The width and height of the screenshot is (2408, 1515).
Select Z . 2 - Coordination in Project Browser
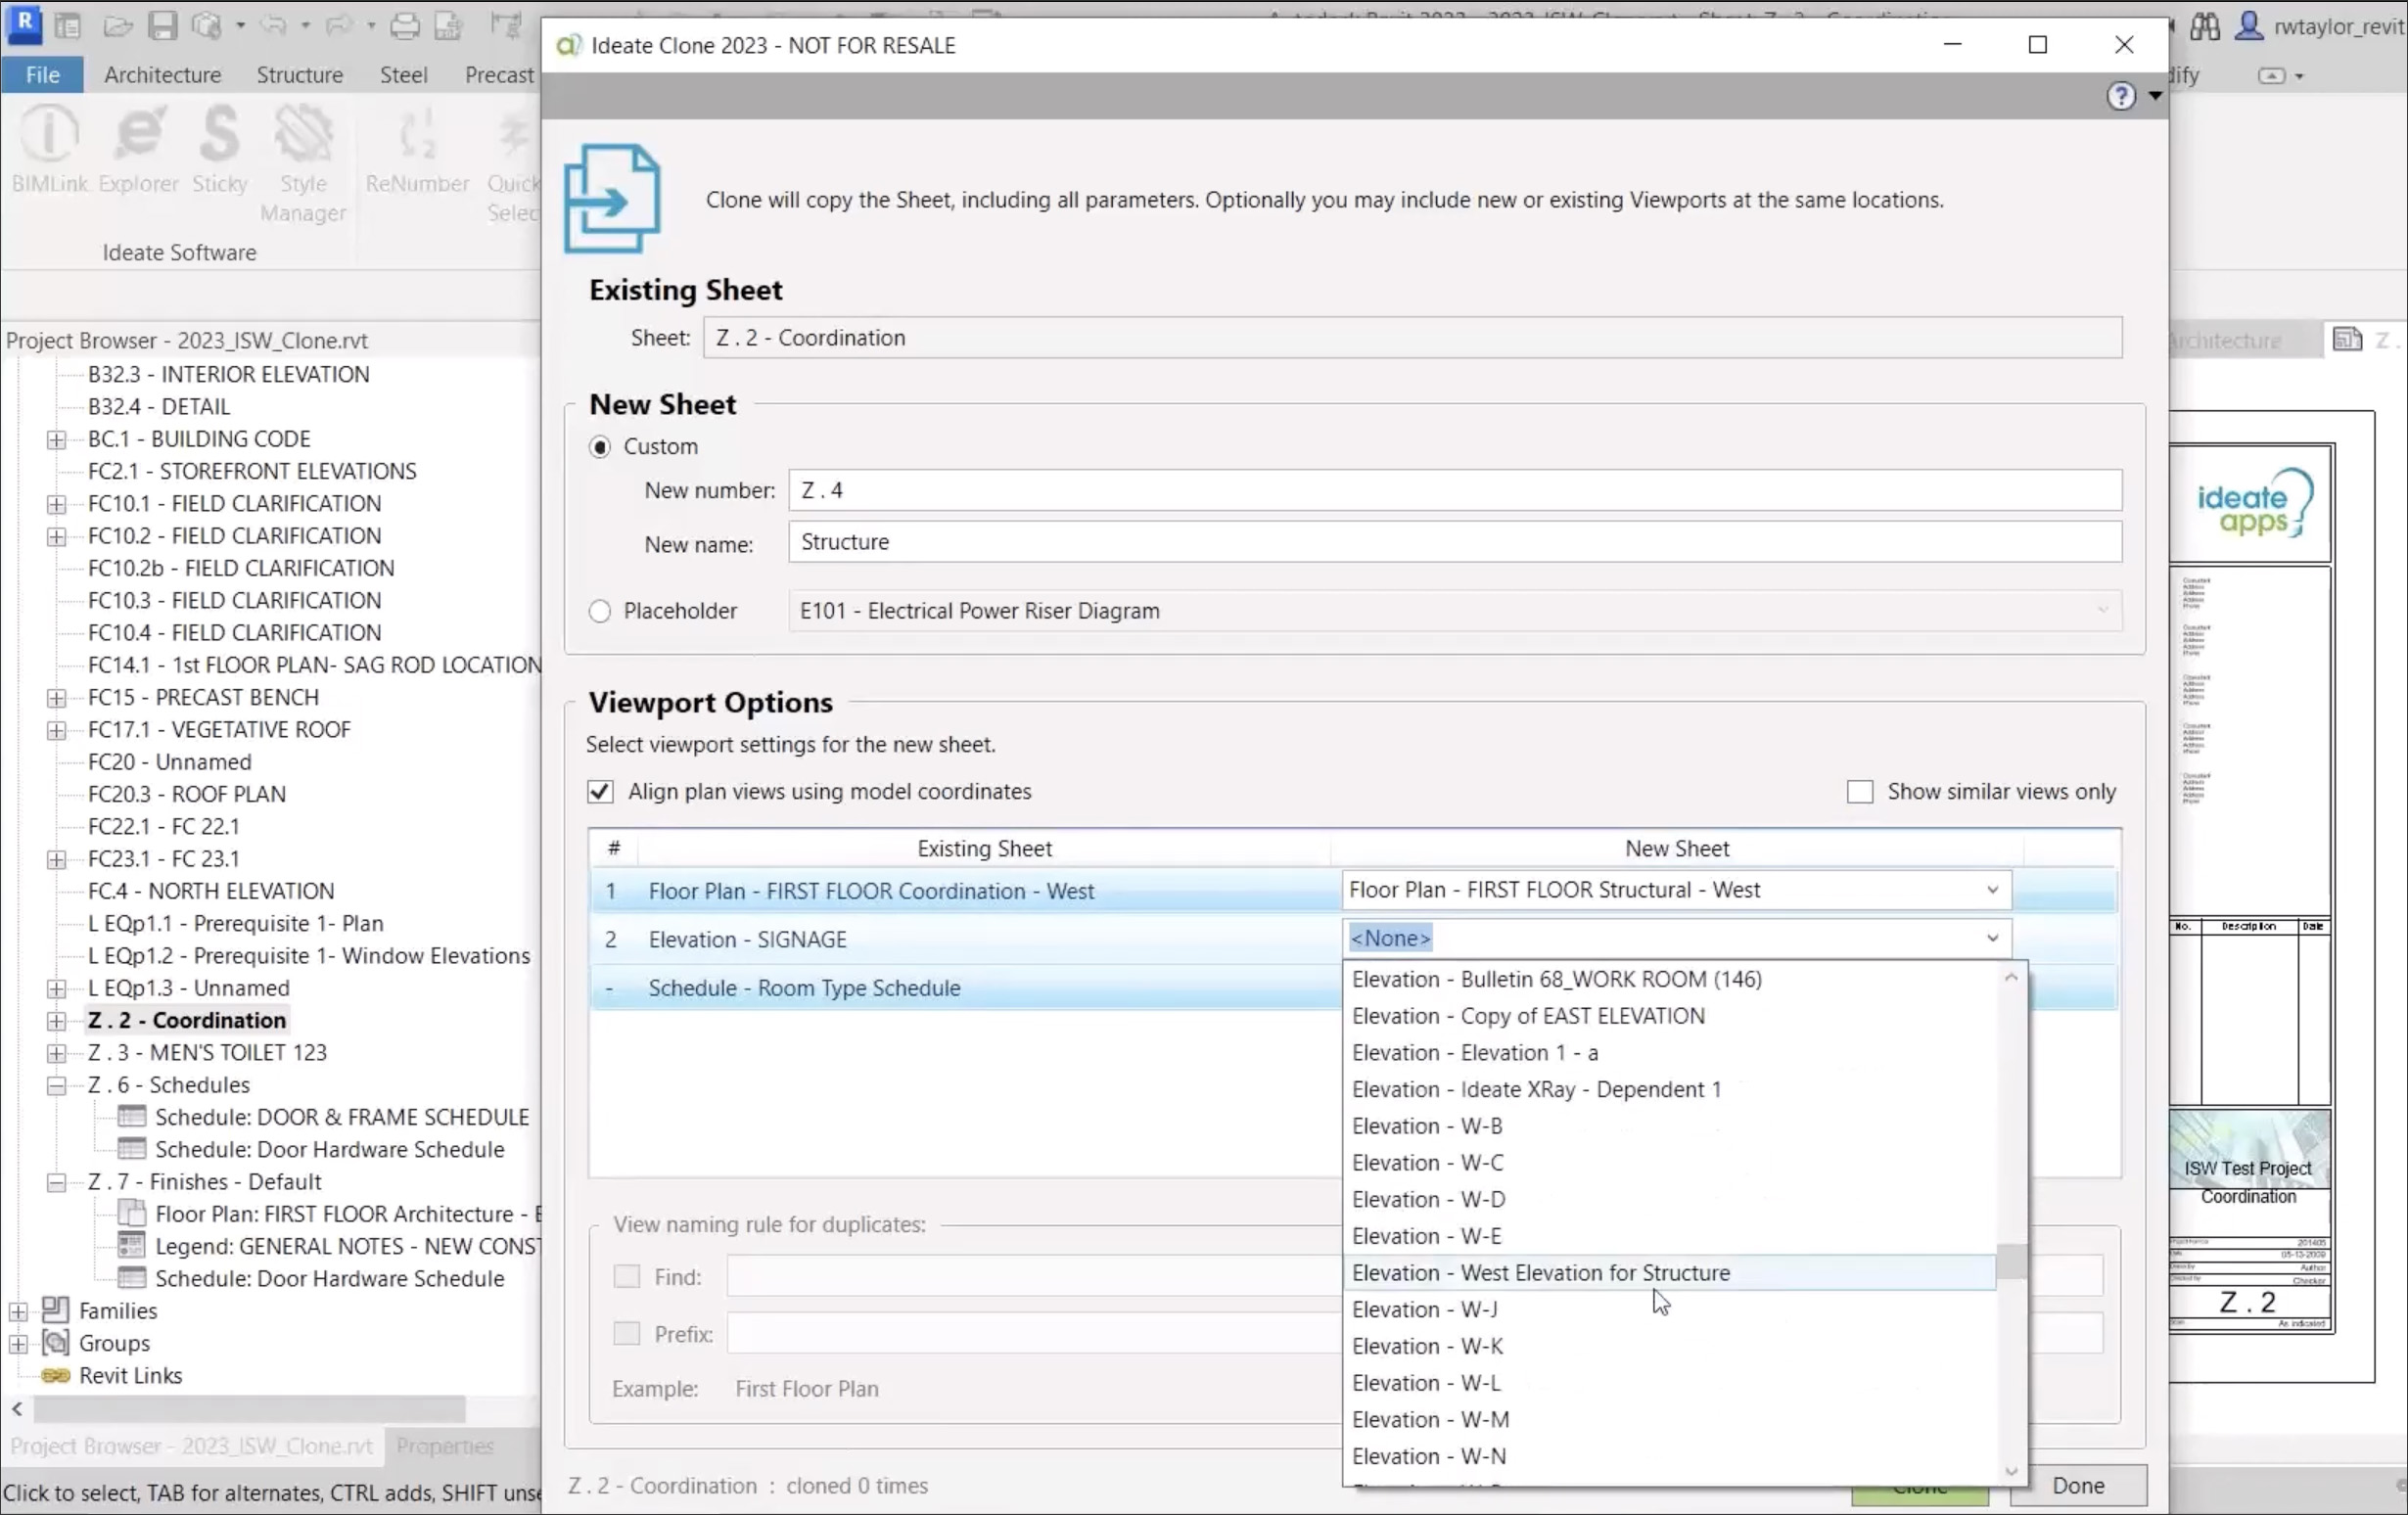(187, 1020)
